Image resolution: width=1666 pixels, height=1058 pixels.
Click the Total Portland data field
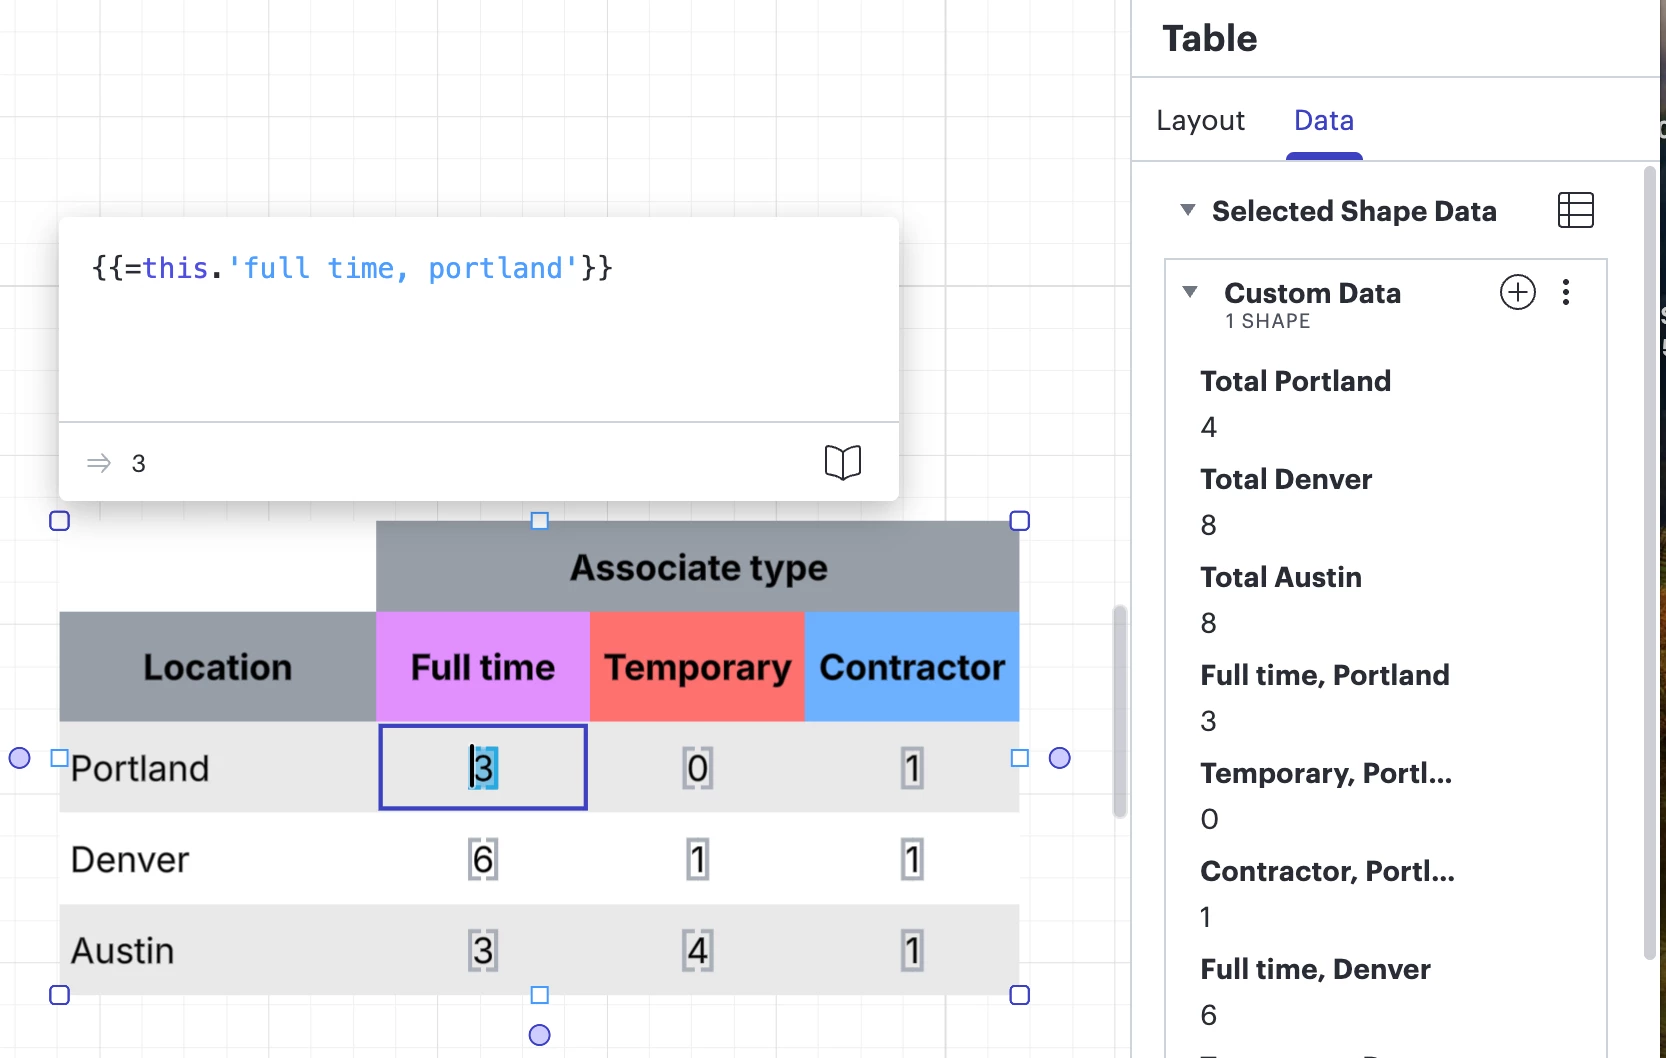click(x=1295, y=381)
